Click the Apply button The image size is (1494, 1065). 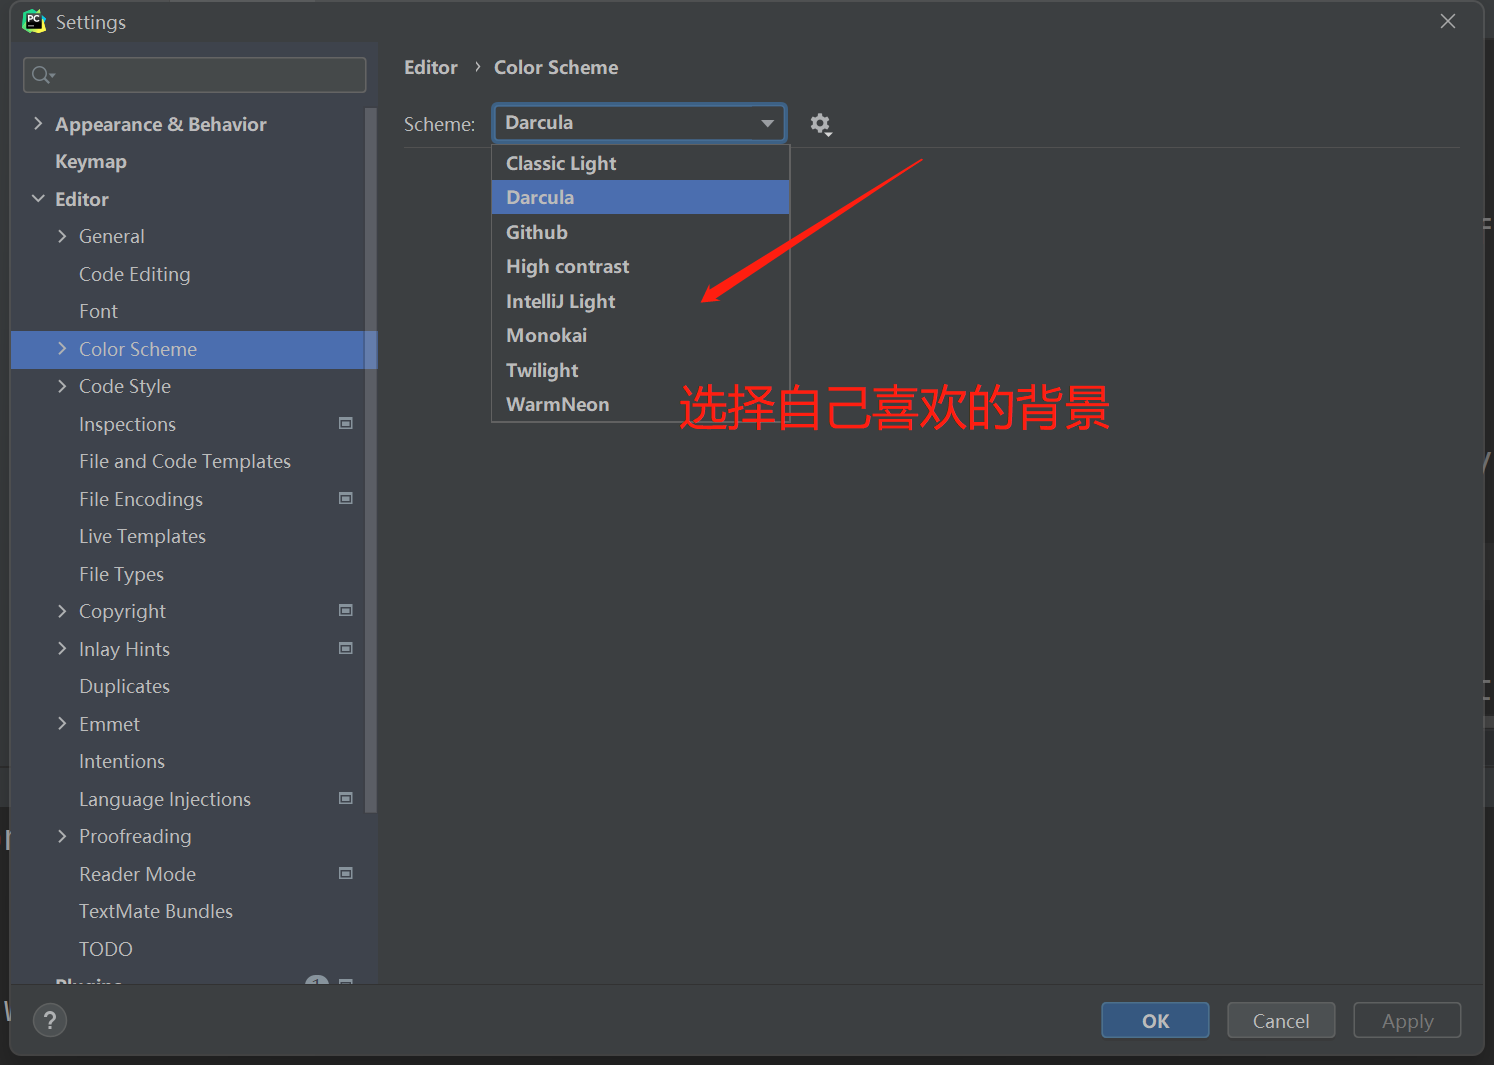click(1407, 1020)
